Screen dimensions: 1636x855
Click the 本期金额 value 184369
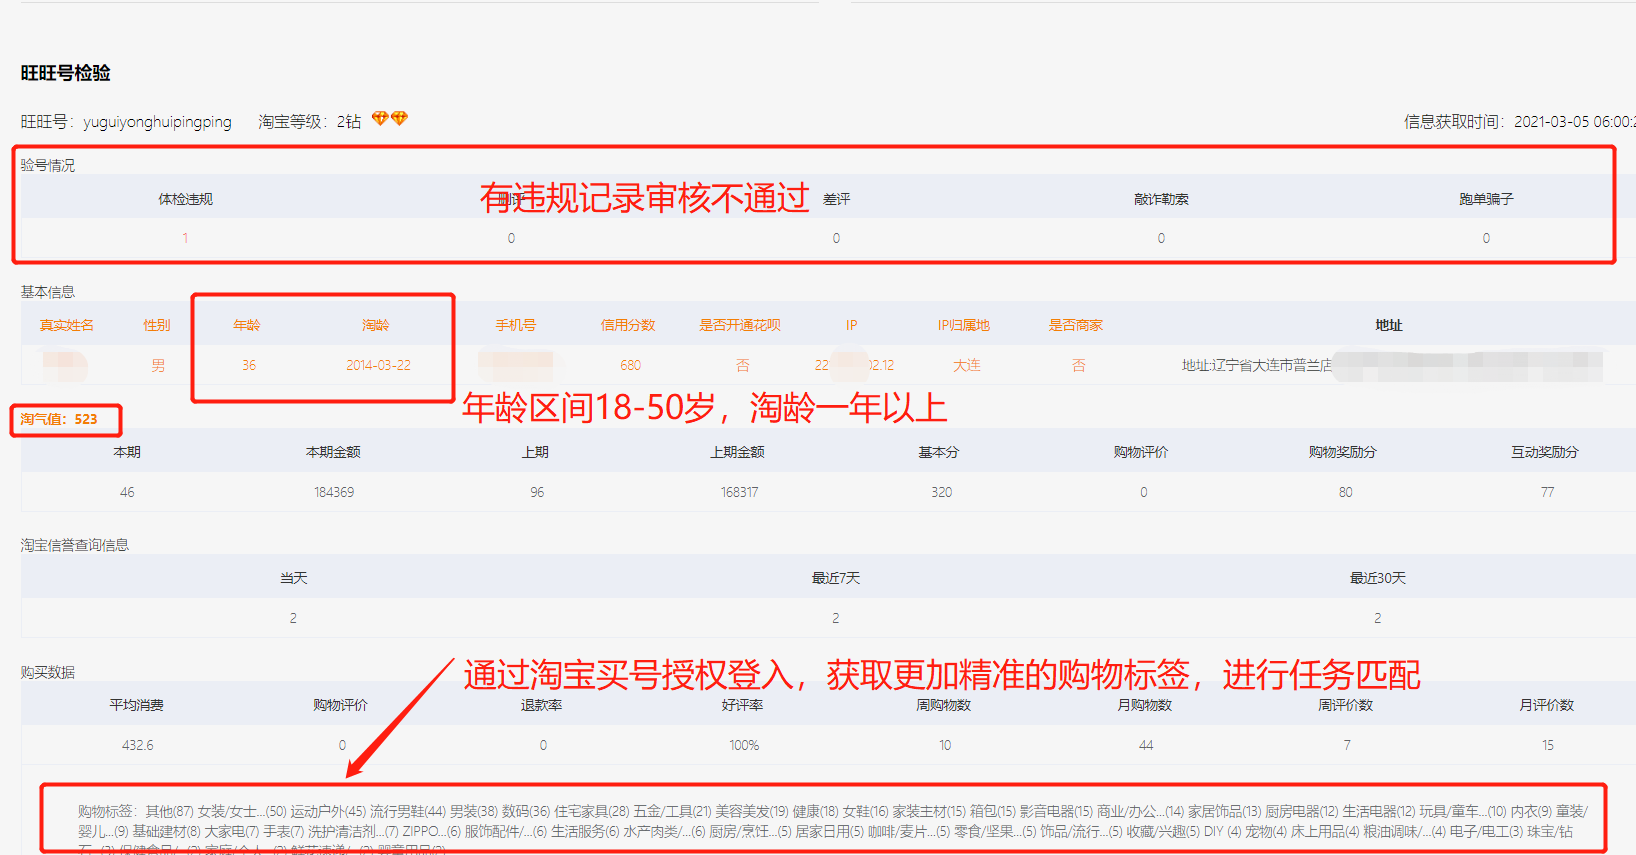[x=334, y=492]
